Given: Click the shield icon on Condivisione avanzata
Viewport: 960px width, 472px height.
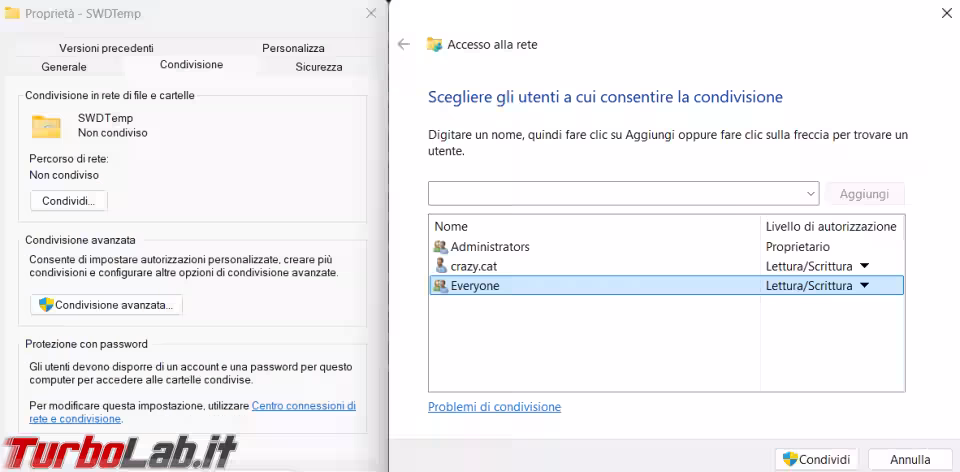Looking at the screenshot, I should [x=46, y=304].
